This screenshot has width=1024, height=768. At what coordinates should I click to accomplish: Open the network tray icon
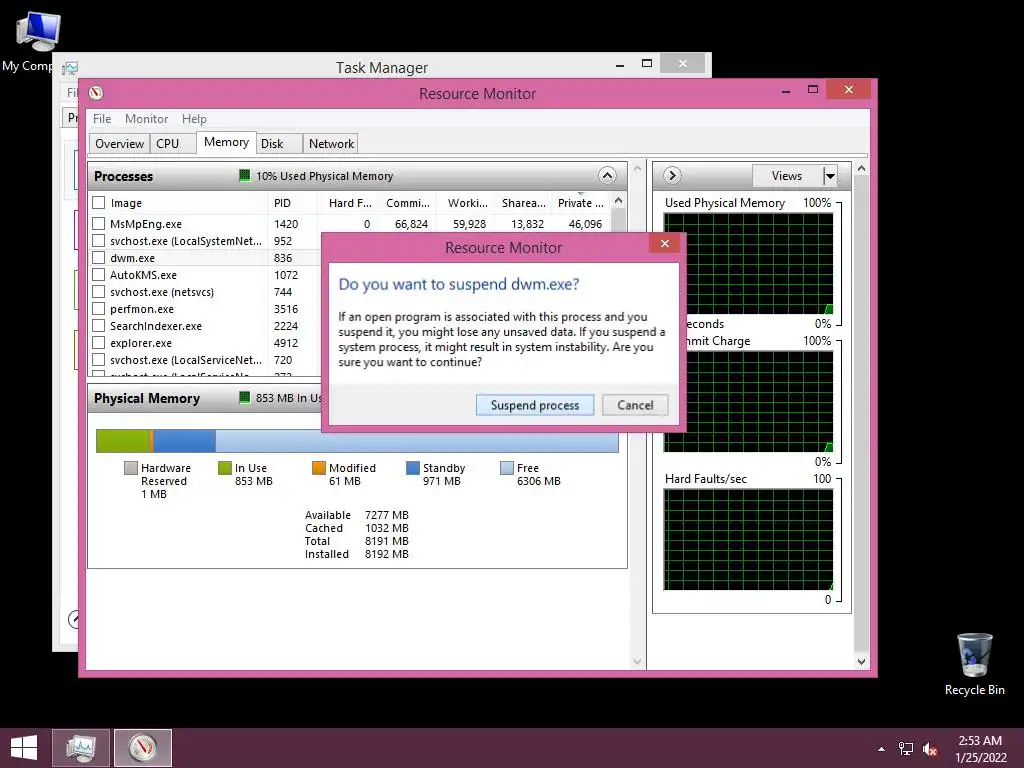906,748
